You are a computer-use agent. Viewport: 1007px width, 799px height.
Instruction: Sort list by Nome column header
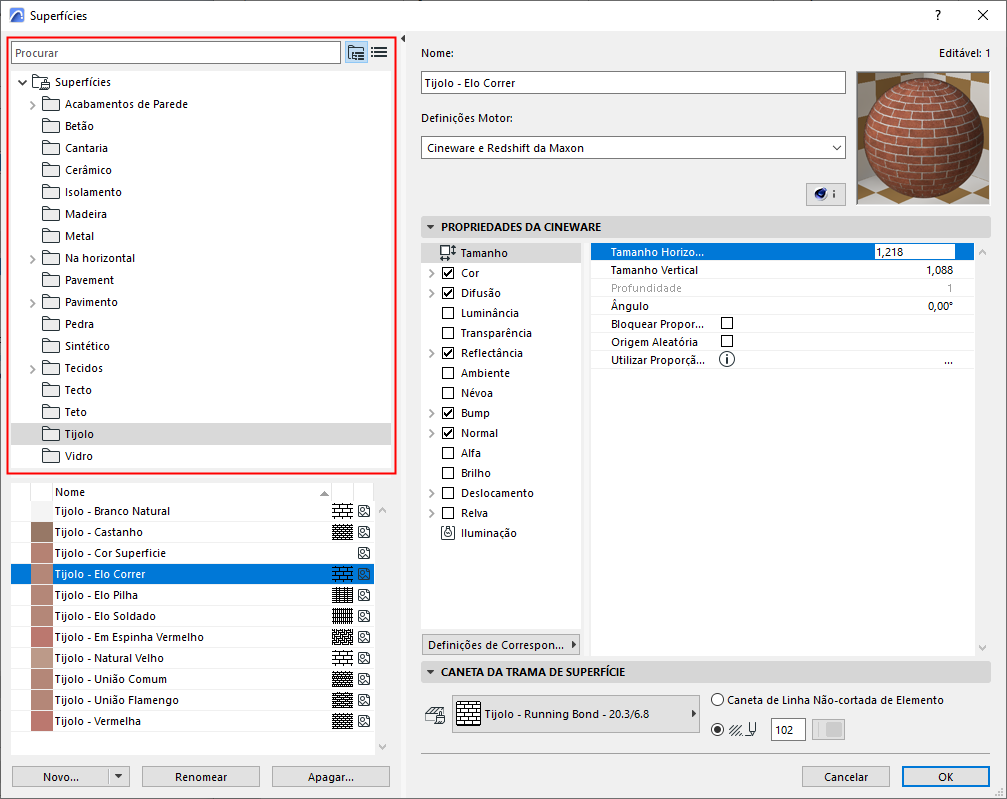[x=191, y=492]
